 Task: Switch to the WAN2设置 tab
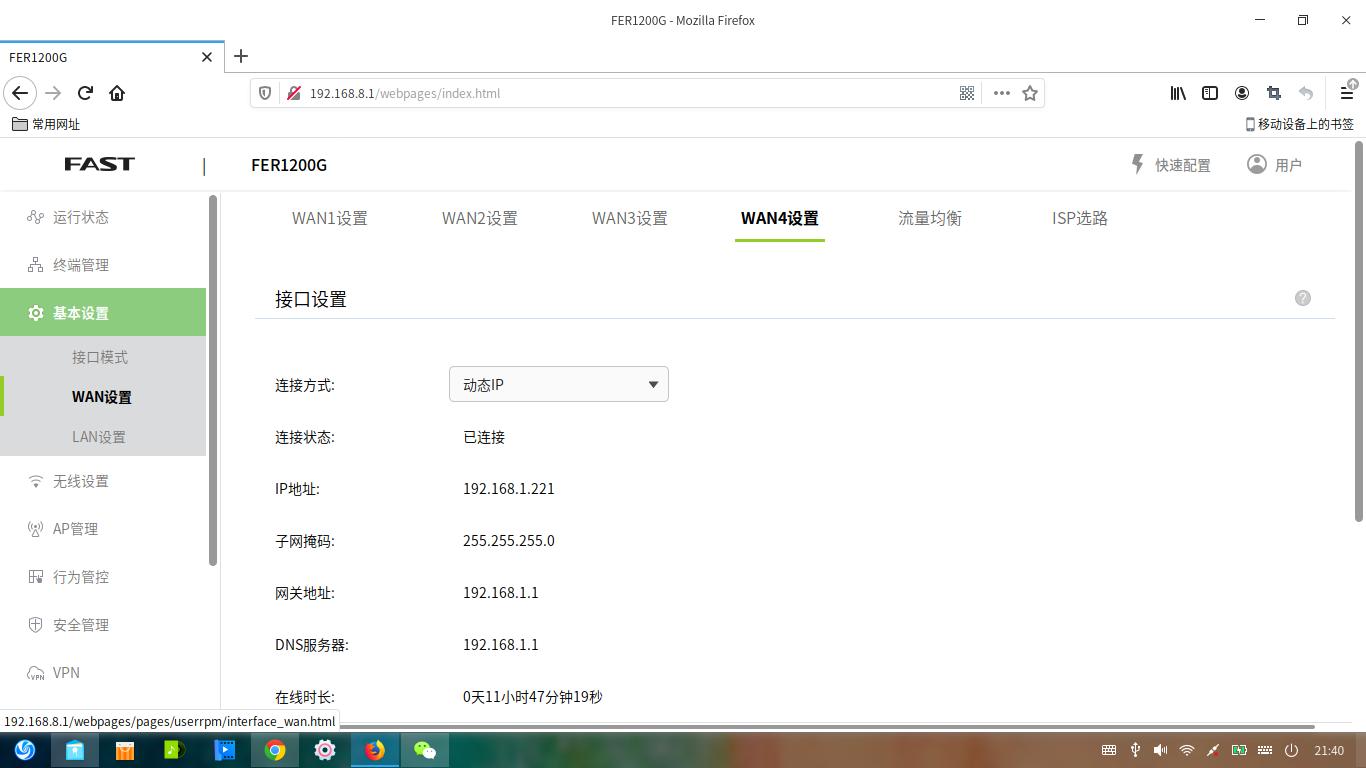point(479,218)
